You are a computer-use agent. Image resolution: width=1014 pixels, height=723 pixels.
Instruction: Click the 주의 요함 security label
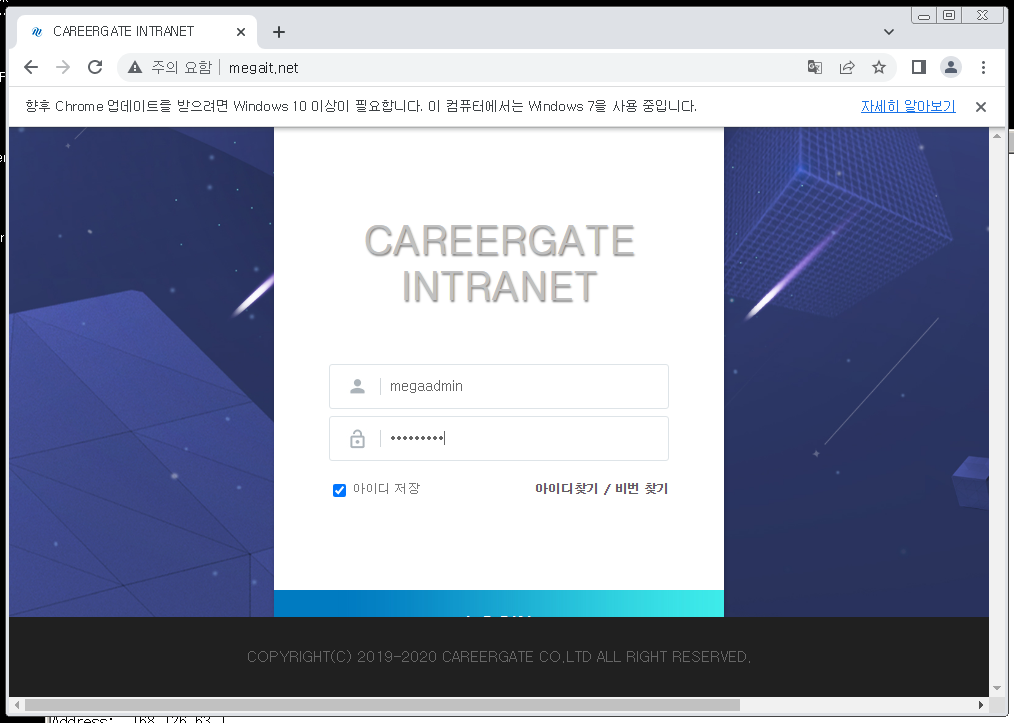point(182,67)
